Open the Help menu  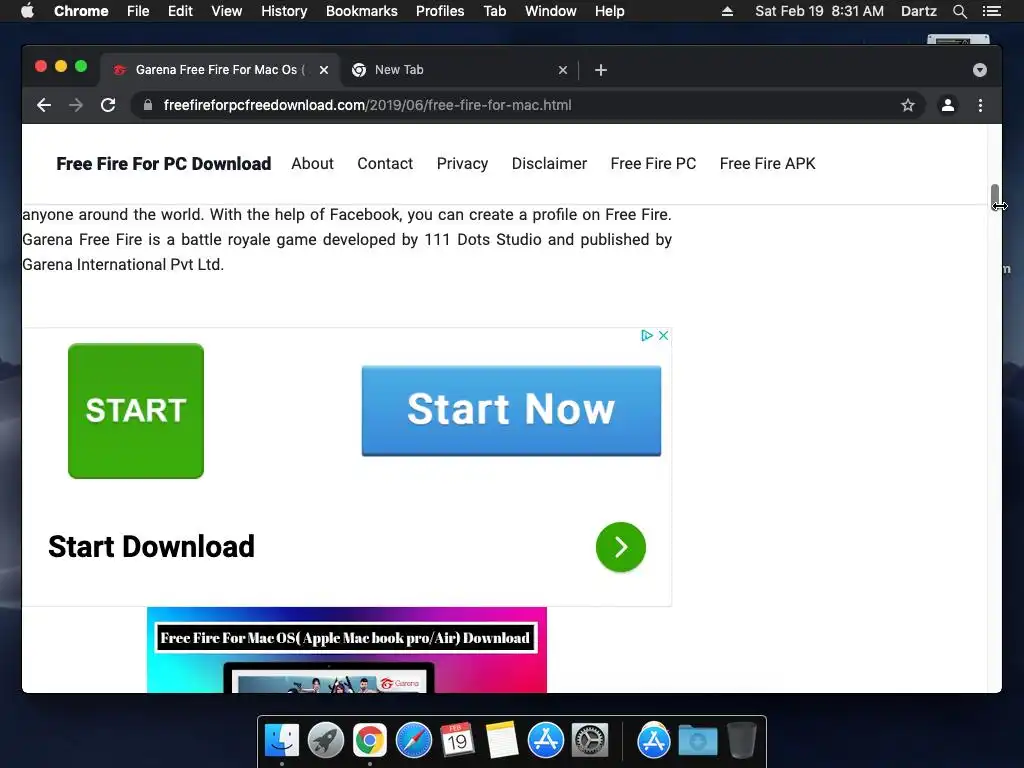(x=609, y=11)
